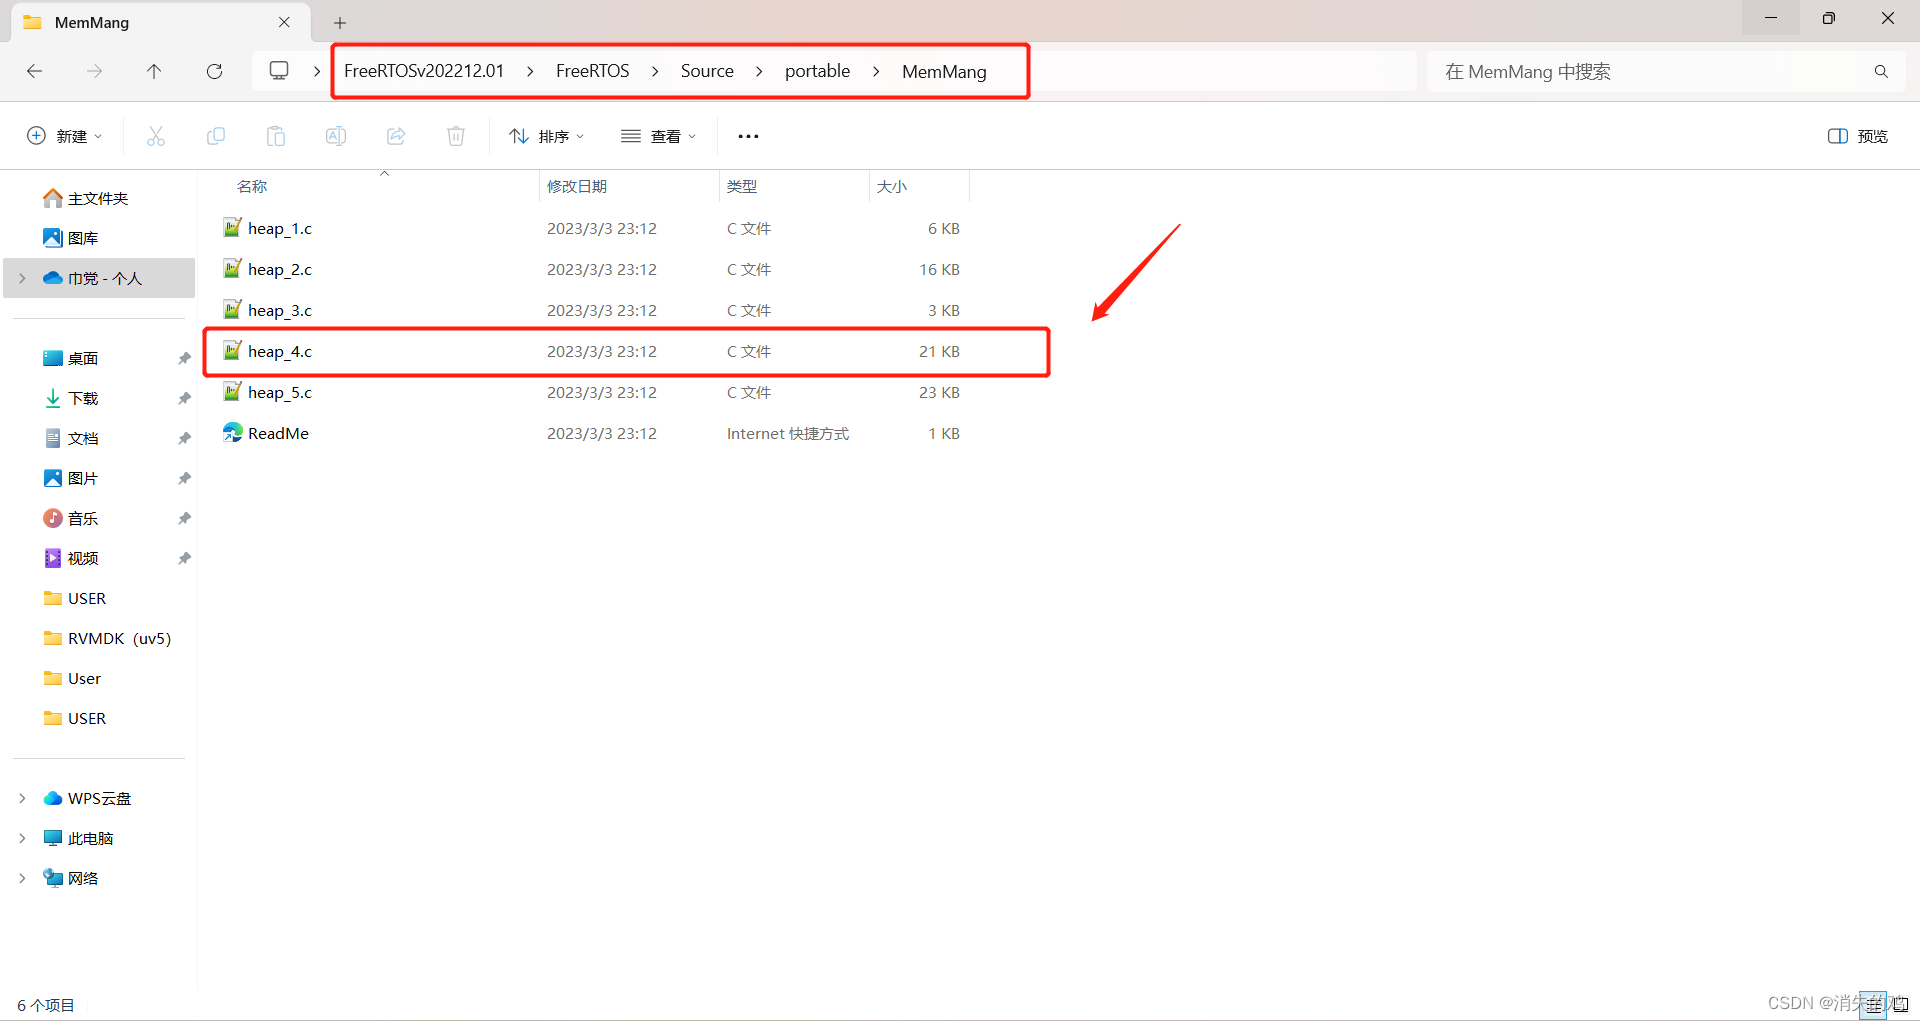
Task: Select the rename icon in toolbar
Action: coord(336,136)
